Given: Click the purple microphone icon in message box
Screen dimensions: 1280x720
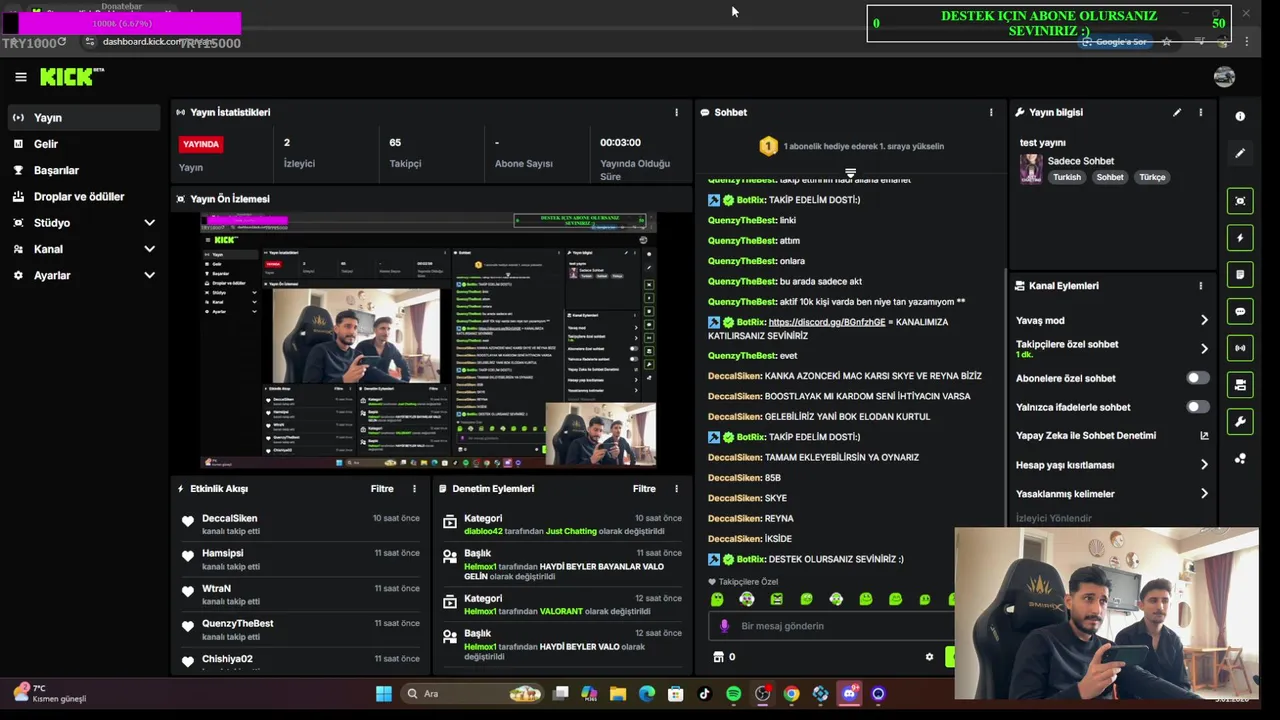Looking at the screenshot, I should [724, 626].
